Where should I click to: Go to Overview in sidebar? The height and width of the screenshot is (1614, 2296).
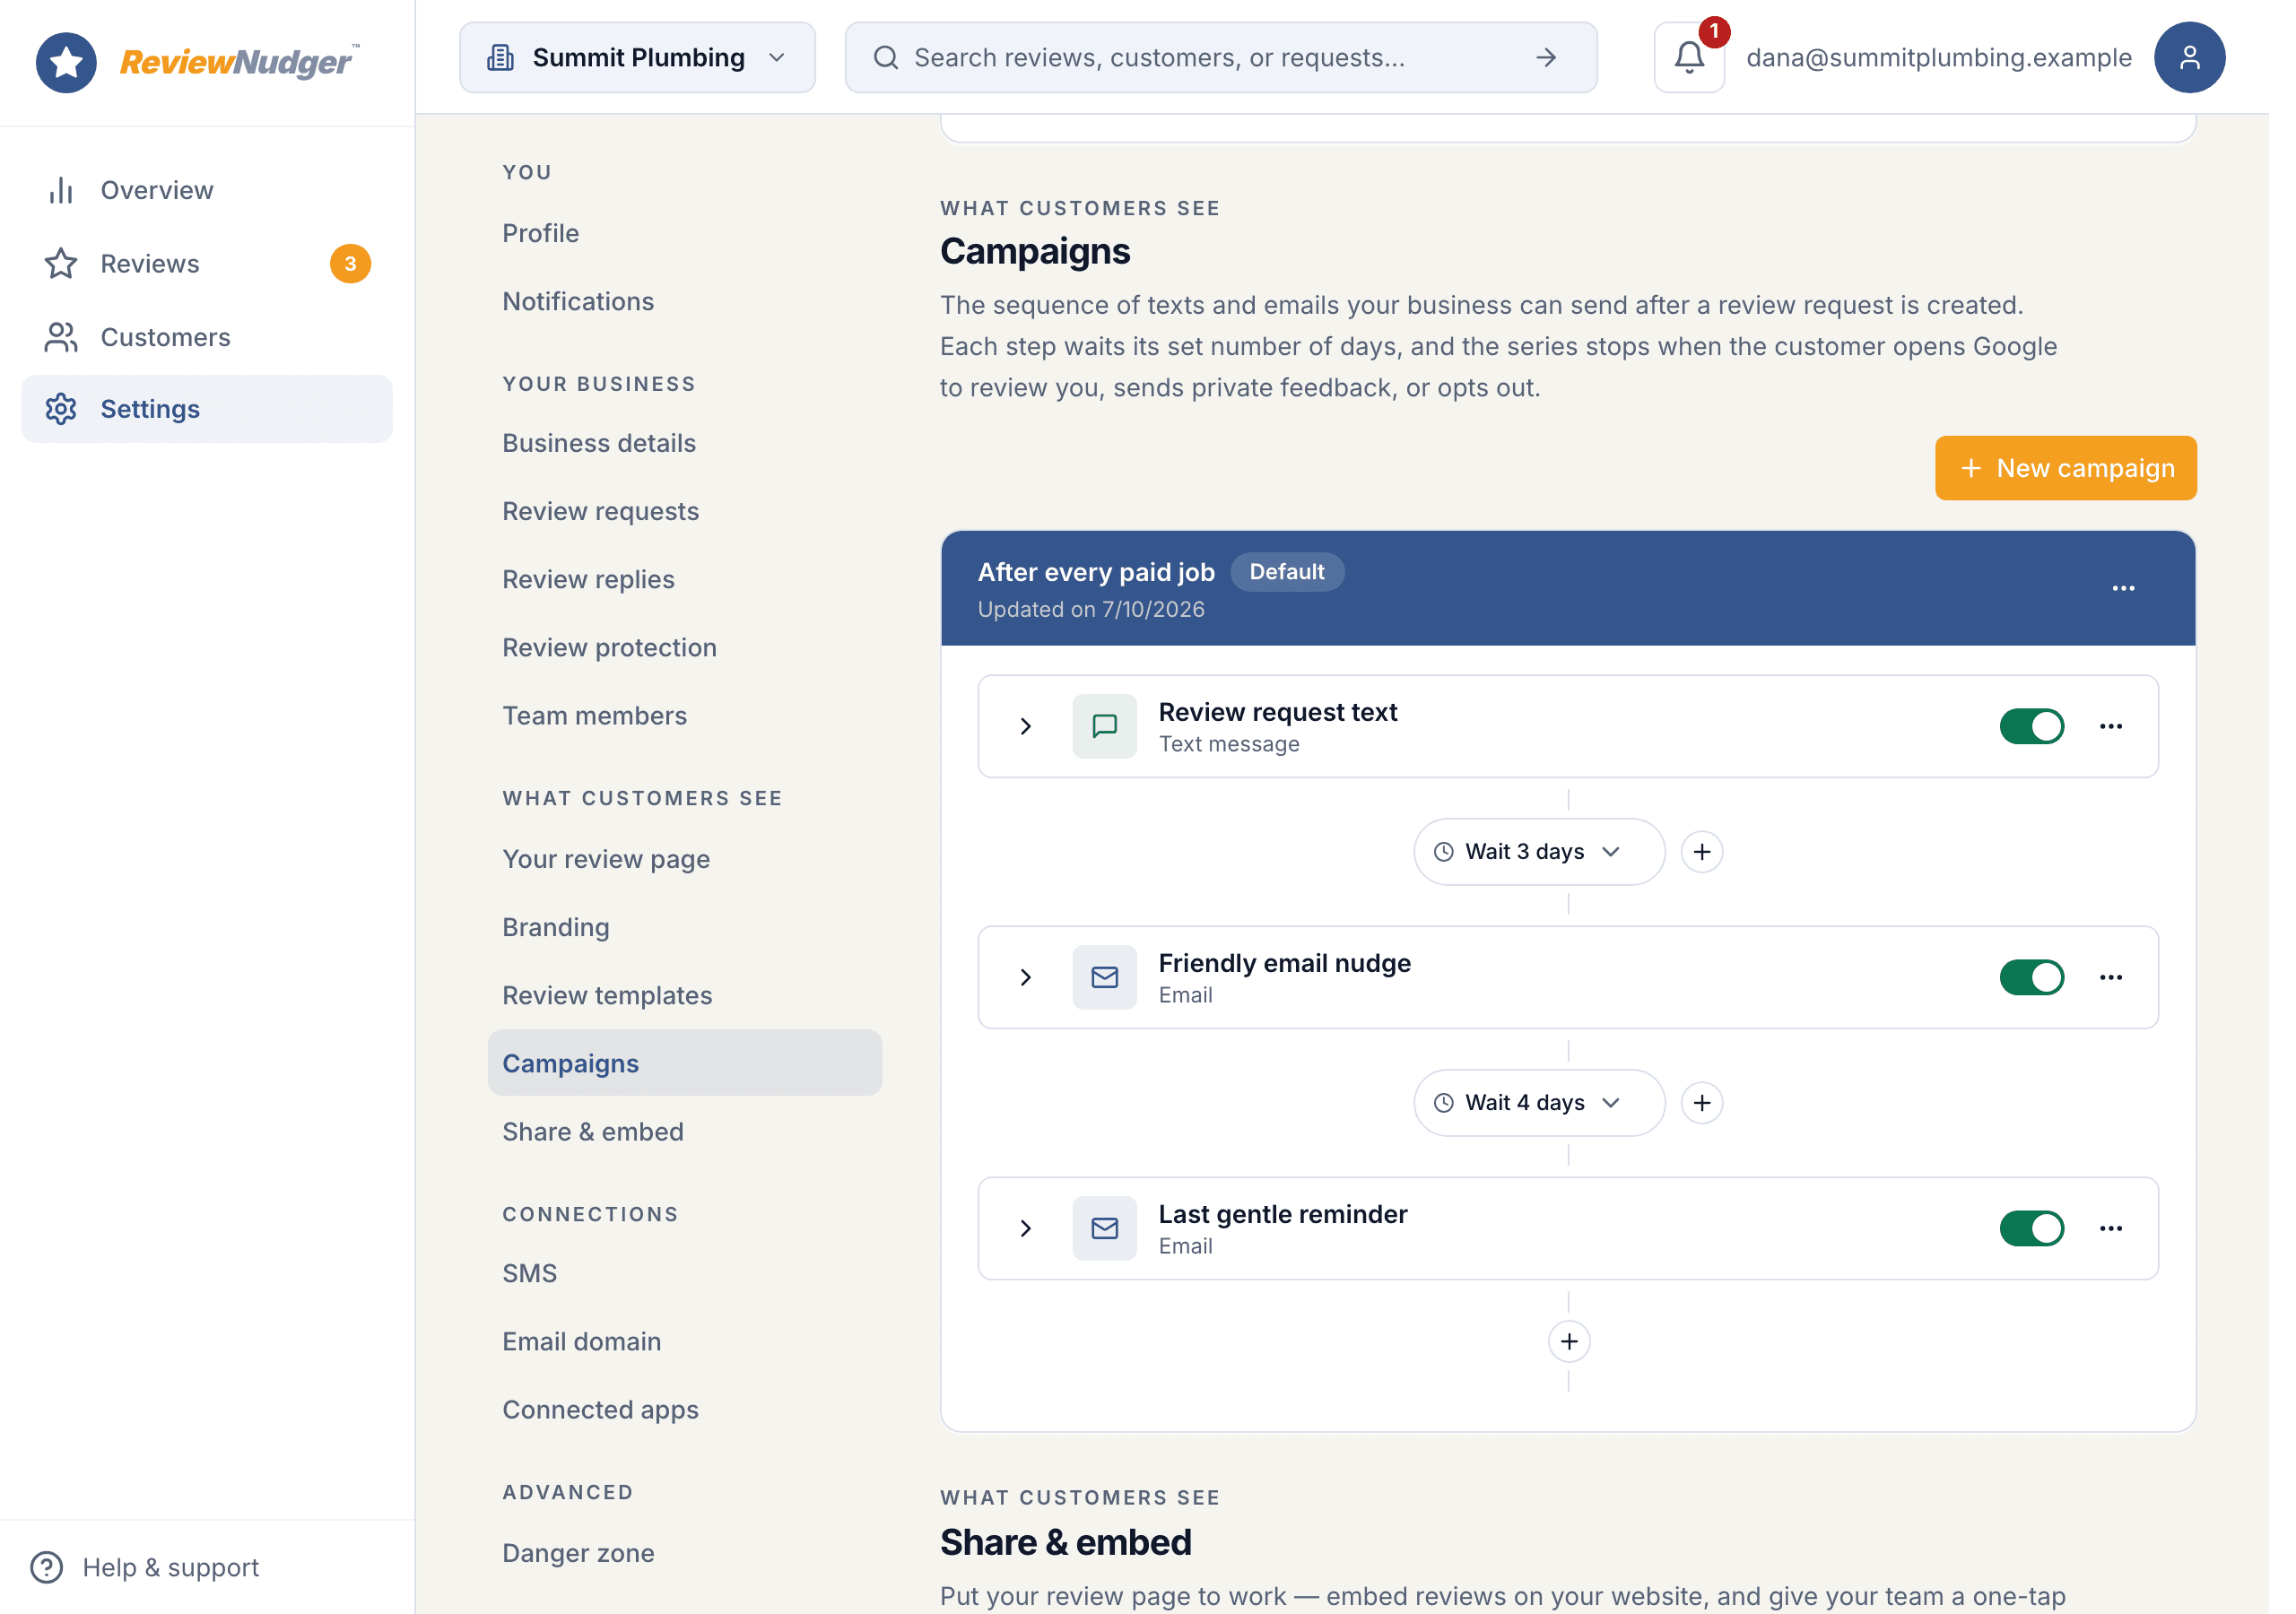point(209,192)
